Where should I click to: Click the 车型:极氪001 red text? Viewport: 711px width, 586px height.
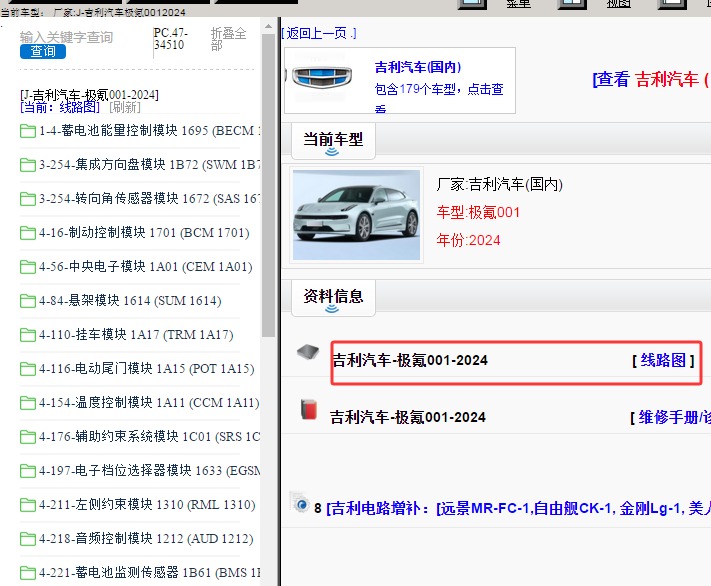(x=478, y=212)
